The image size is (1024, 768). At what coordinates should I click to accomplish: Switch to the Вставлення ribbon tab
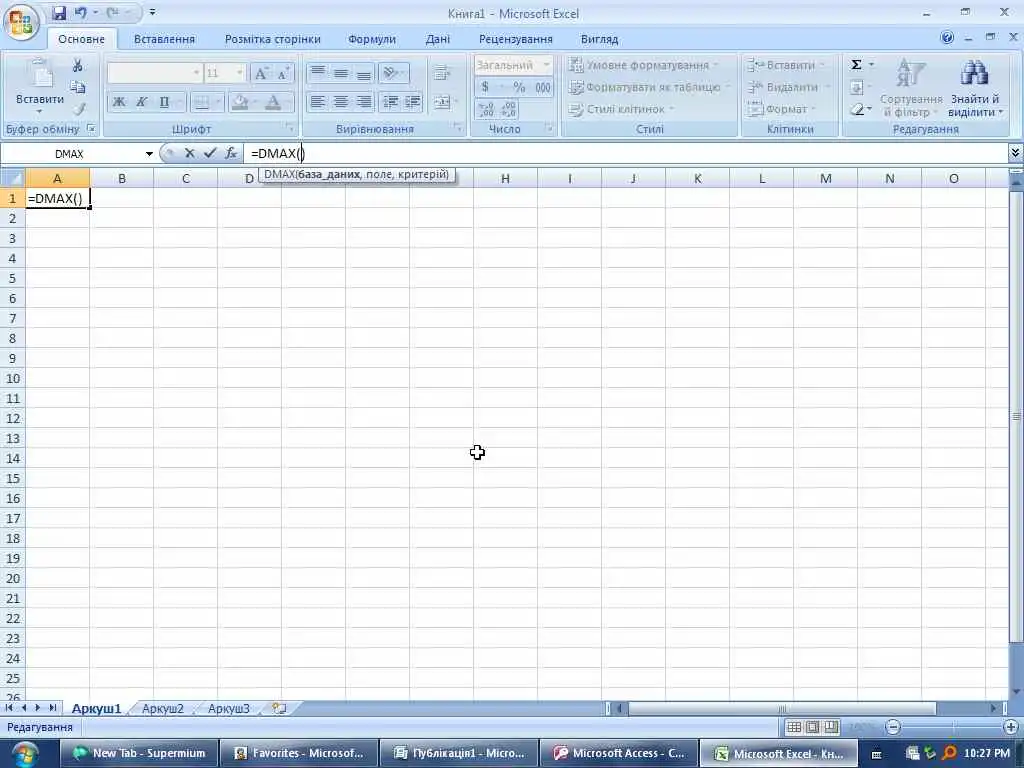[164, 39]
